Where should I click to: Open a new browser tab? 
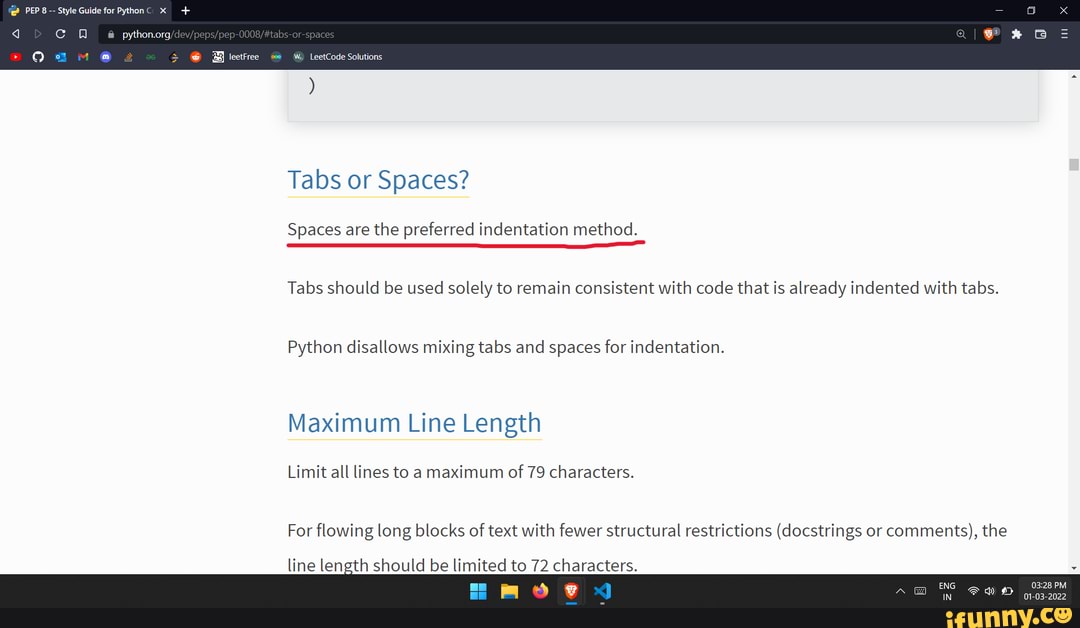(x=186, y=11)
